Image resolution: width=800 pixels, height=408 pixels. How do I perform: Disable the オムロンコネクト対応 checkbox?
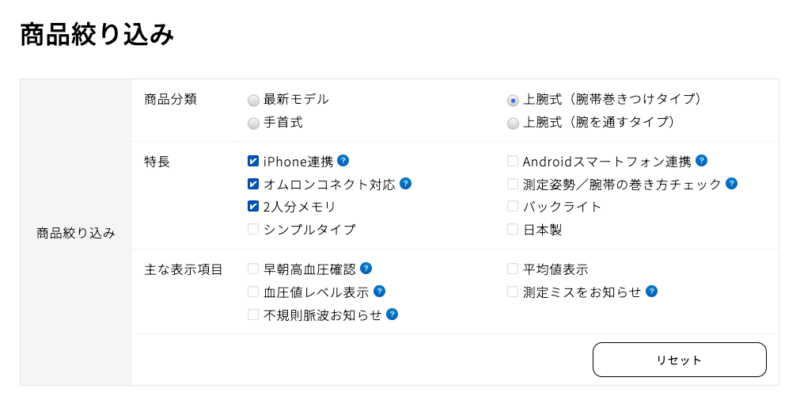pyautogui.click(x=253, y=184)
